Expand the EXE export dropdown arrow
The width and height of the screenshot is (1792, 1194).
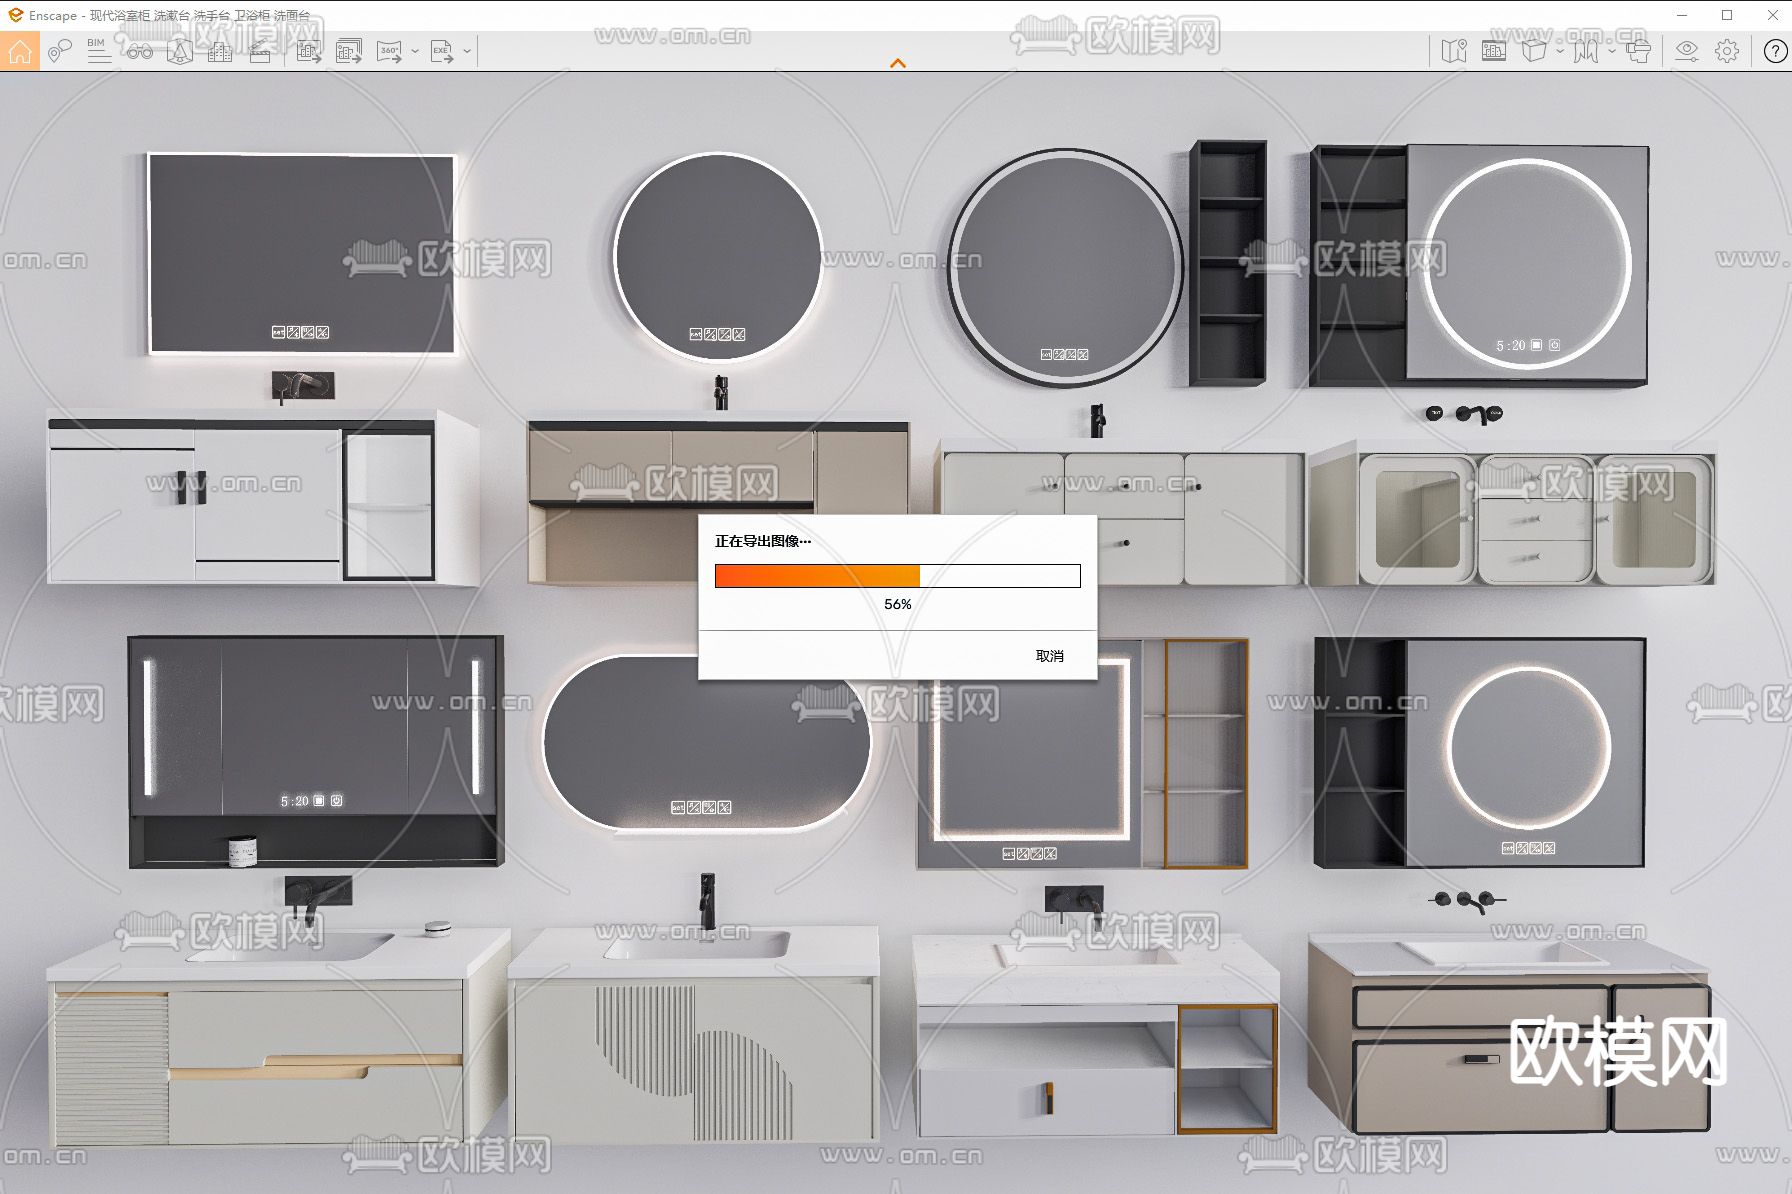point(467,51)
